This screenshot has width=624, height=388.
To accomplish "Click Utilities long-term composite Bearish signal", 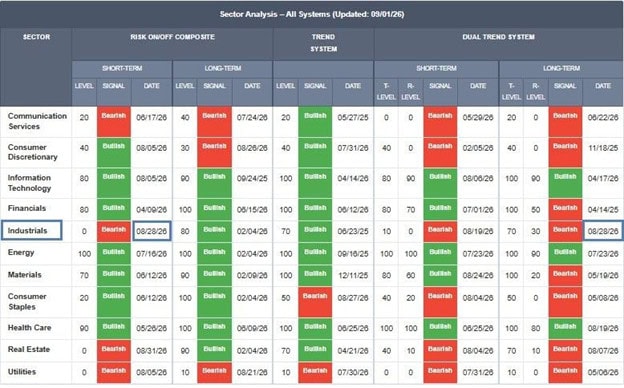I will pos(214,373).
